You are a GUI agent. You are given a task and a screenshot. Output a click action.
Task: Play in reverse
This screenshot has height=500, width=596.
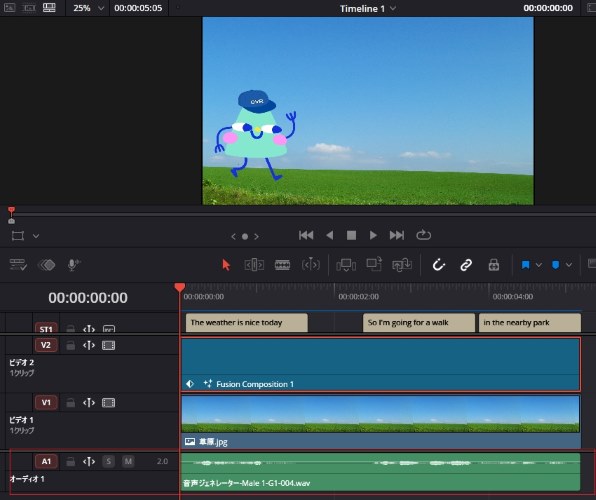330,235
